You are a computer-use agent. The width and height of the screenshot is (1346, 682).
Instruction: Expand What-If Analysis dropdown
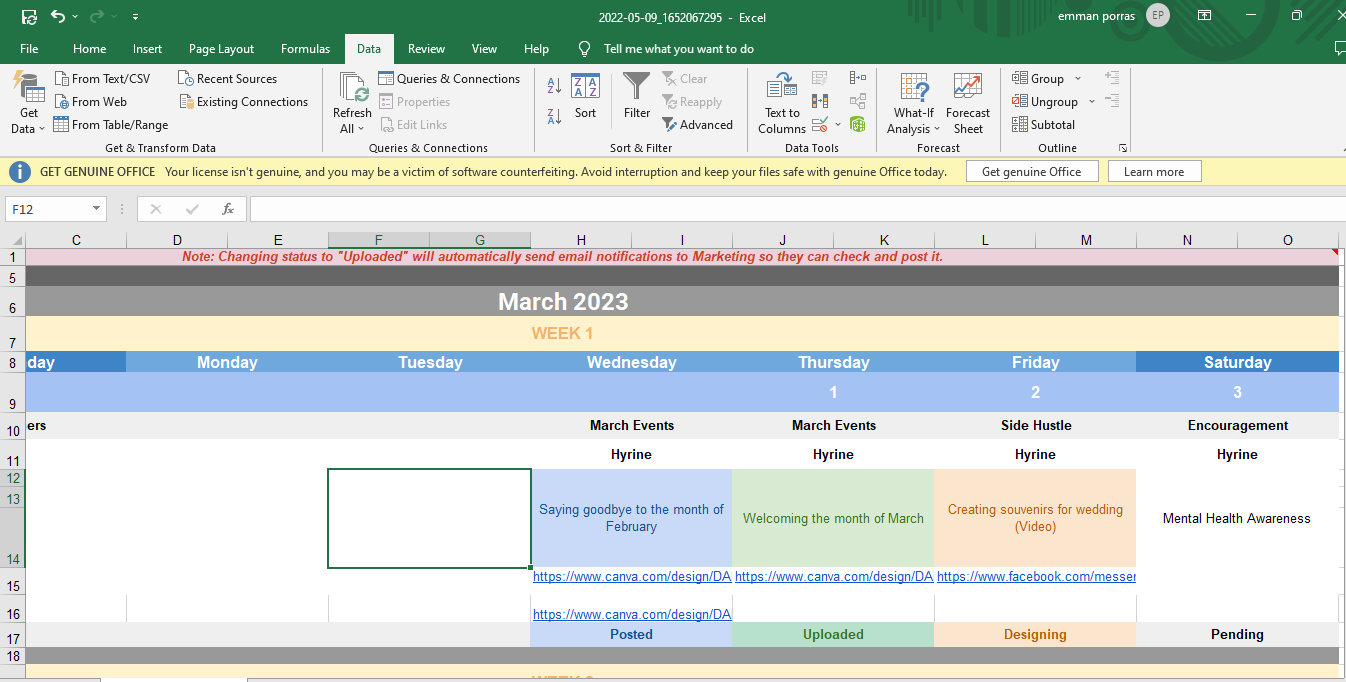[937, 129]
